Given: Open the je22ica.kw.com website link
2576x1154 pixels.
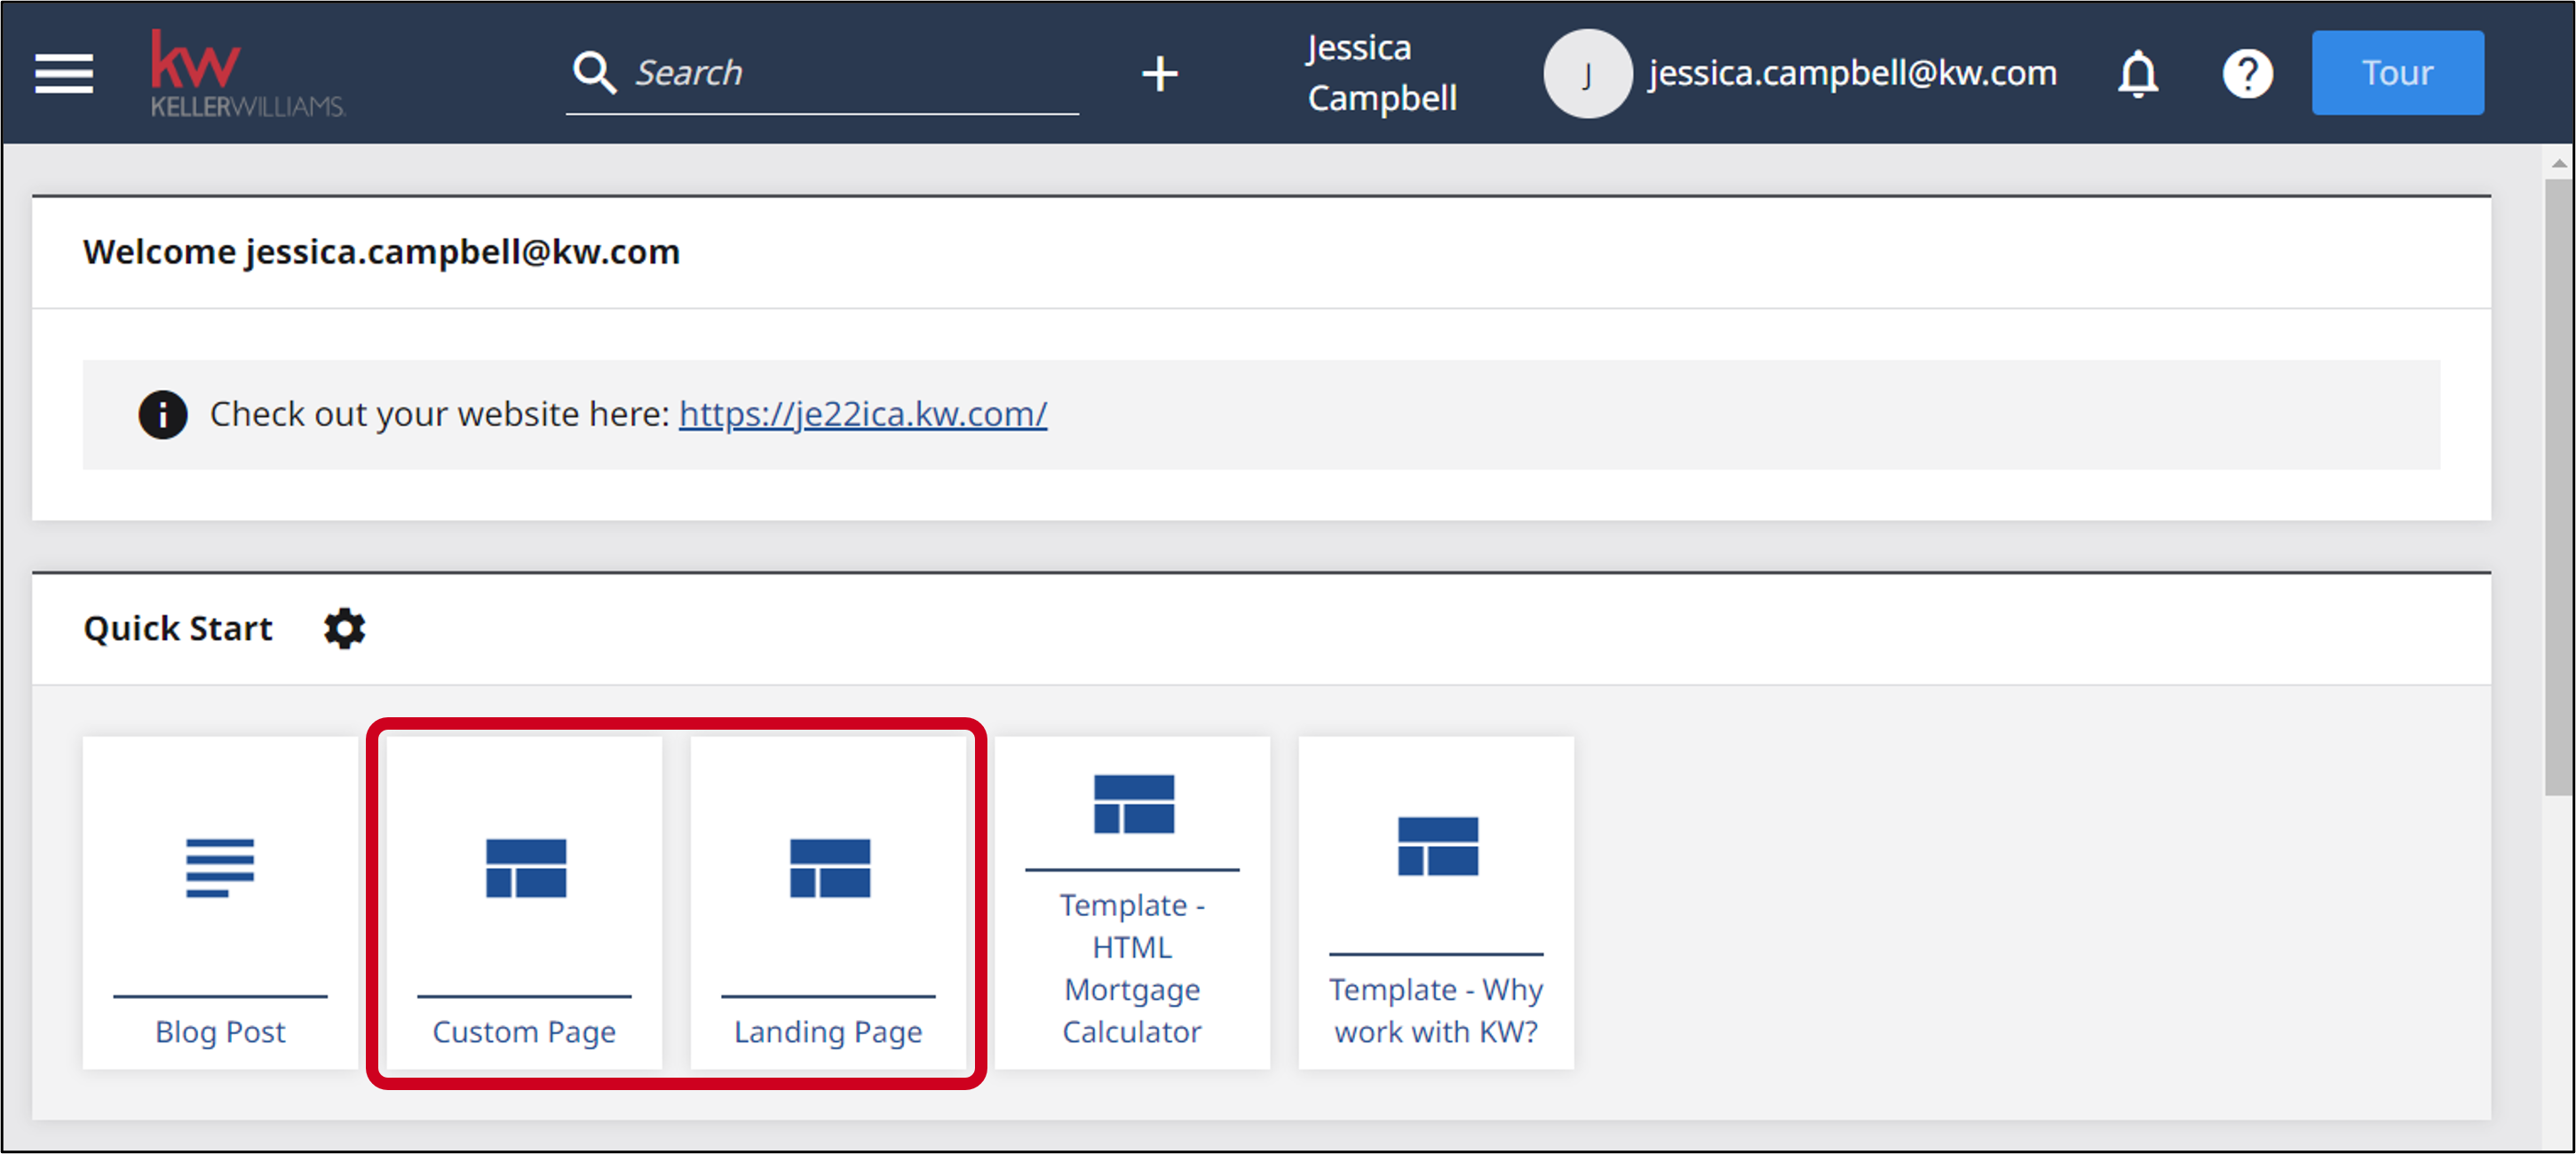Looking at the screenshot, I should (x=863, y=414).
